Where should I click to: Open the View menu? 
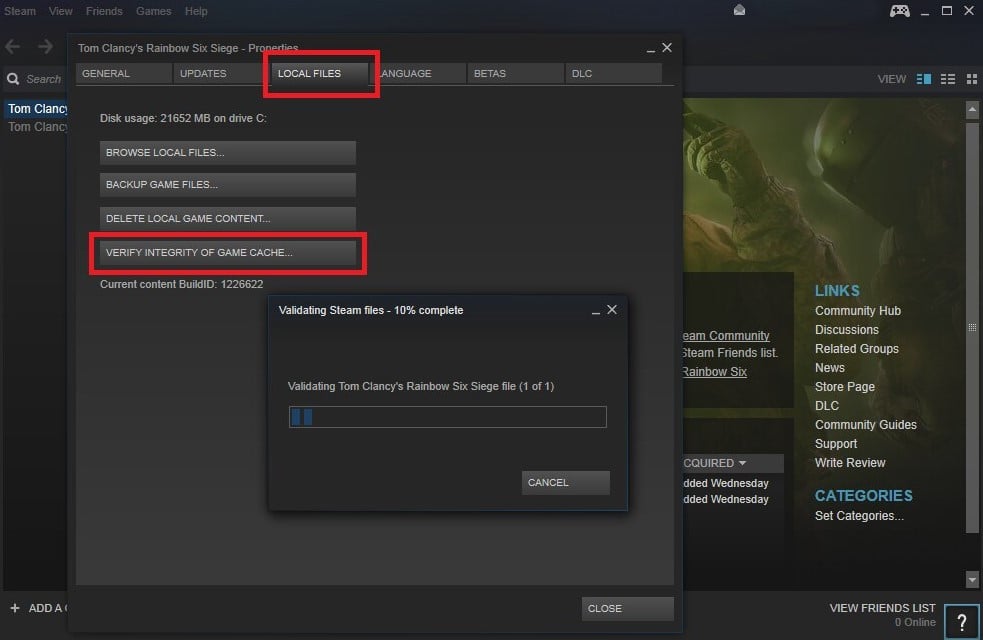point(61,11)
